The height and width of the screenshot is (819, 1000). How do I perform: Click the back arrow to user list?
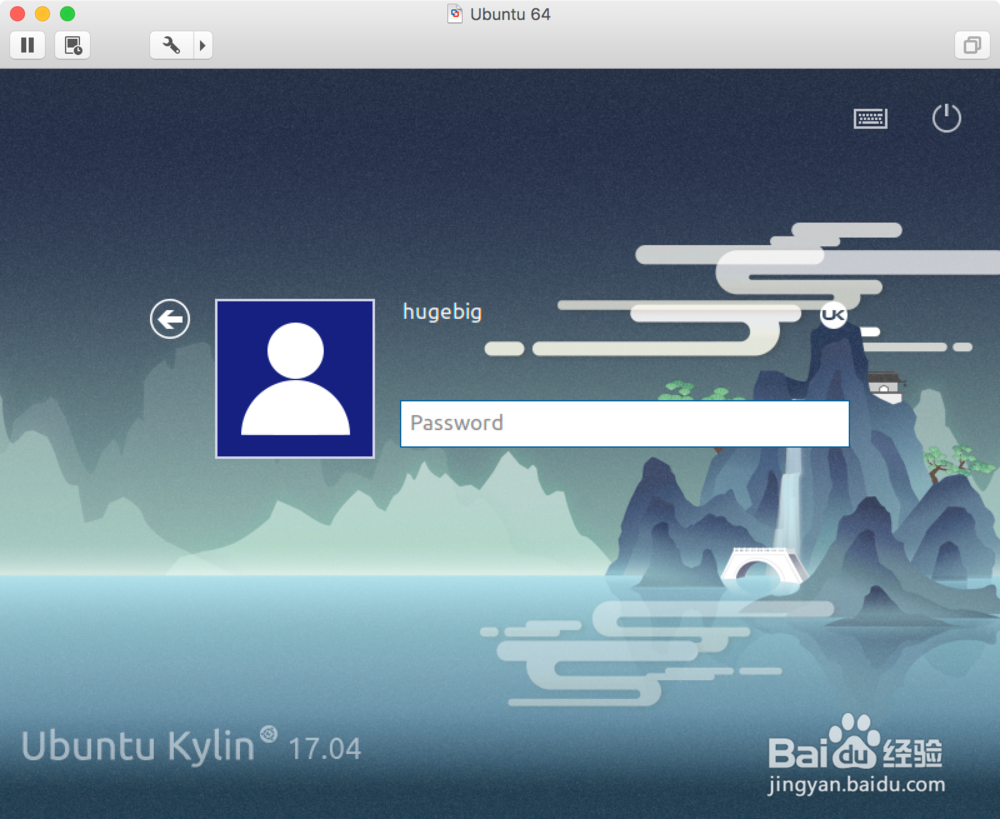pos(170,319)
